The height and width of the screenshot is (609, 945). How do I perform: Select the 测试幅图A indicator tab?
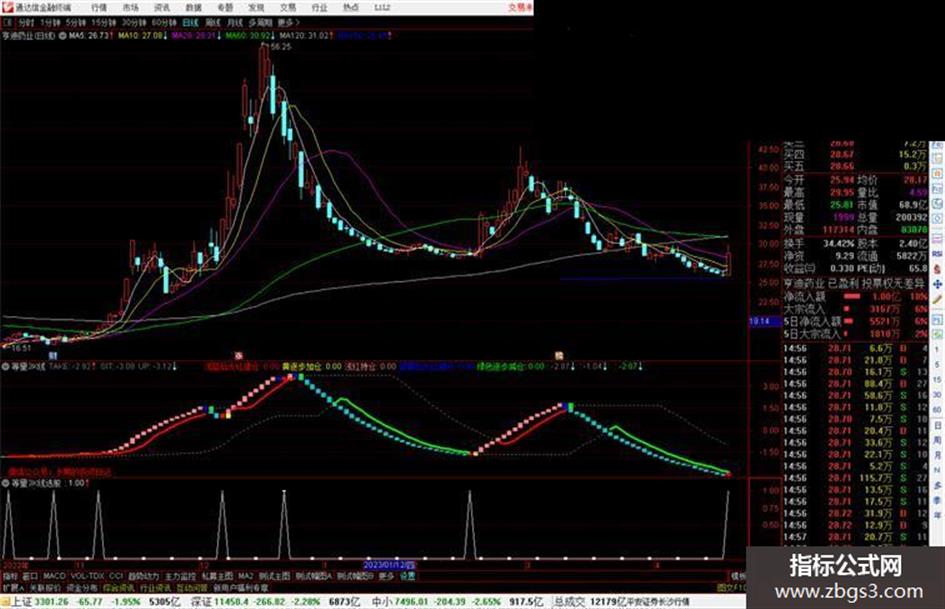coord(313,576)
